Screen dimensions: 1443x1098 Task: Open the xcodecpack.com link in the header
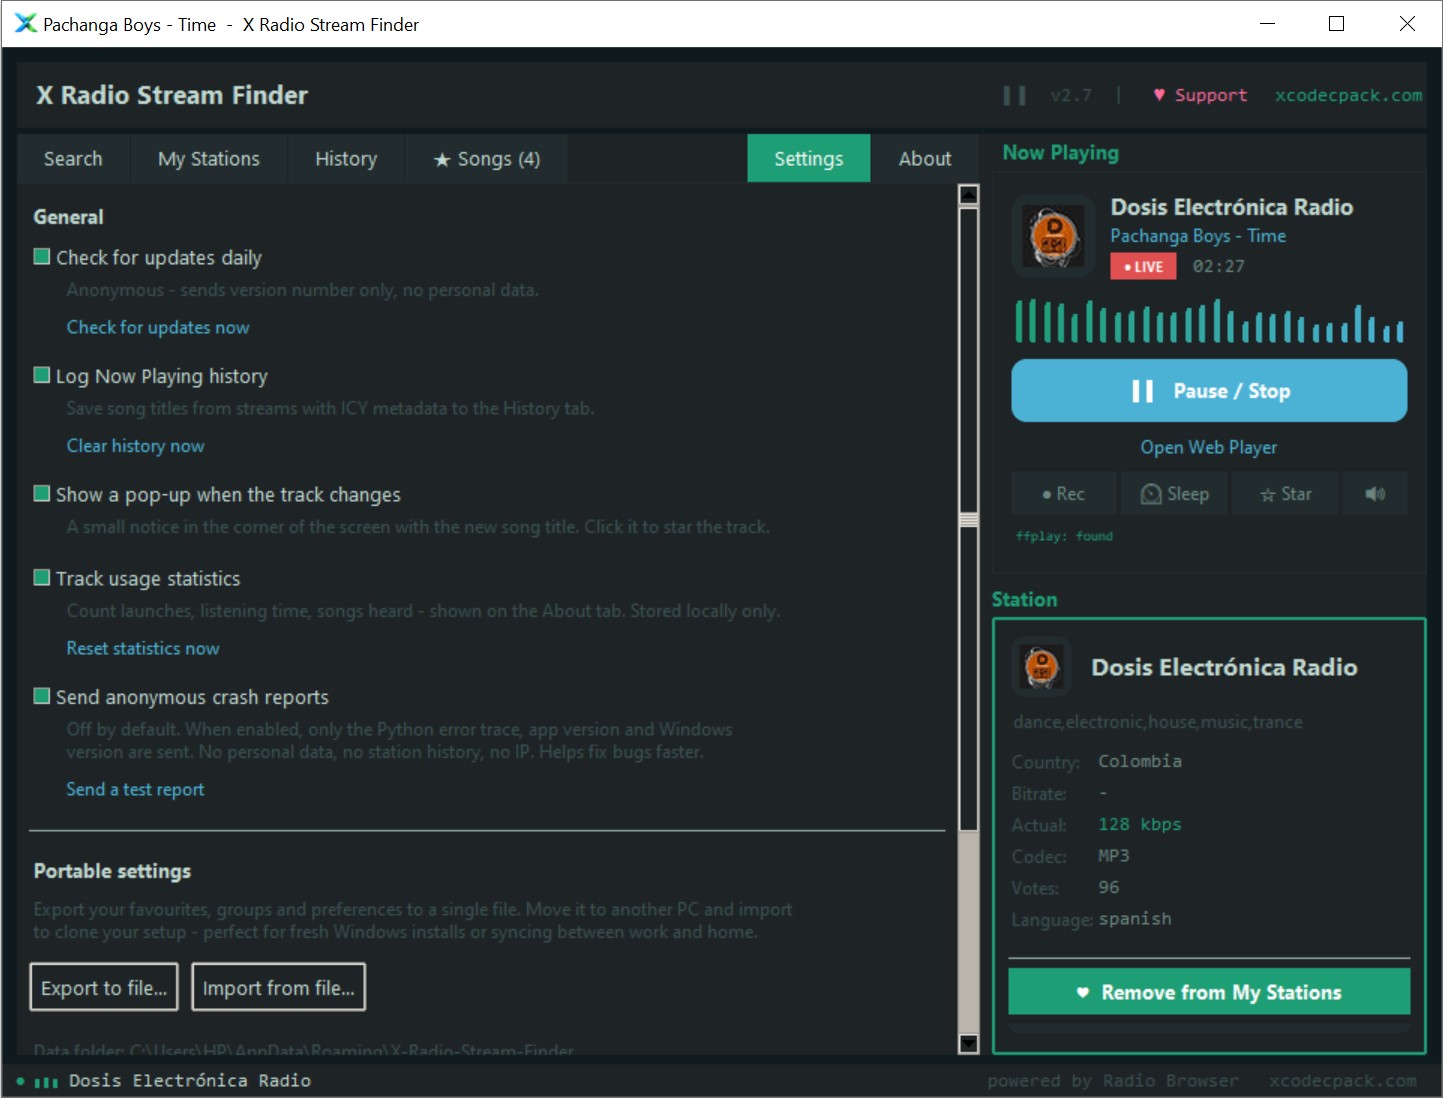point(1348,95)
